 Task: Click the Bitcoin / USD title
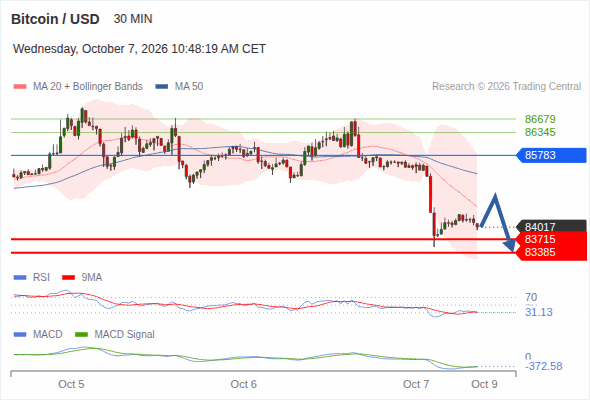coord(55,19)
